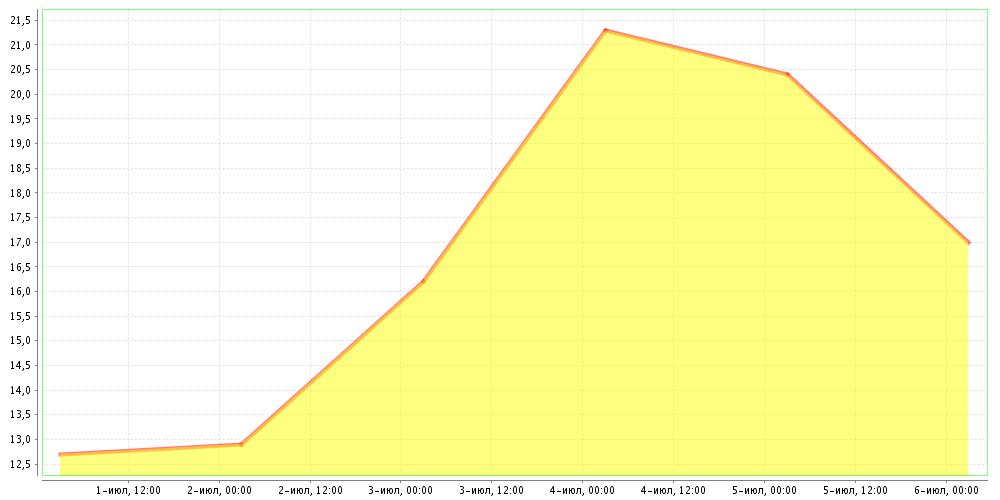
Task: Click the y-axis label 15,5
Action: pyautogui.click(x=21, y=316)
